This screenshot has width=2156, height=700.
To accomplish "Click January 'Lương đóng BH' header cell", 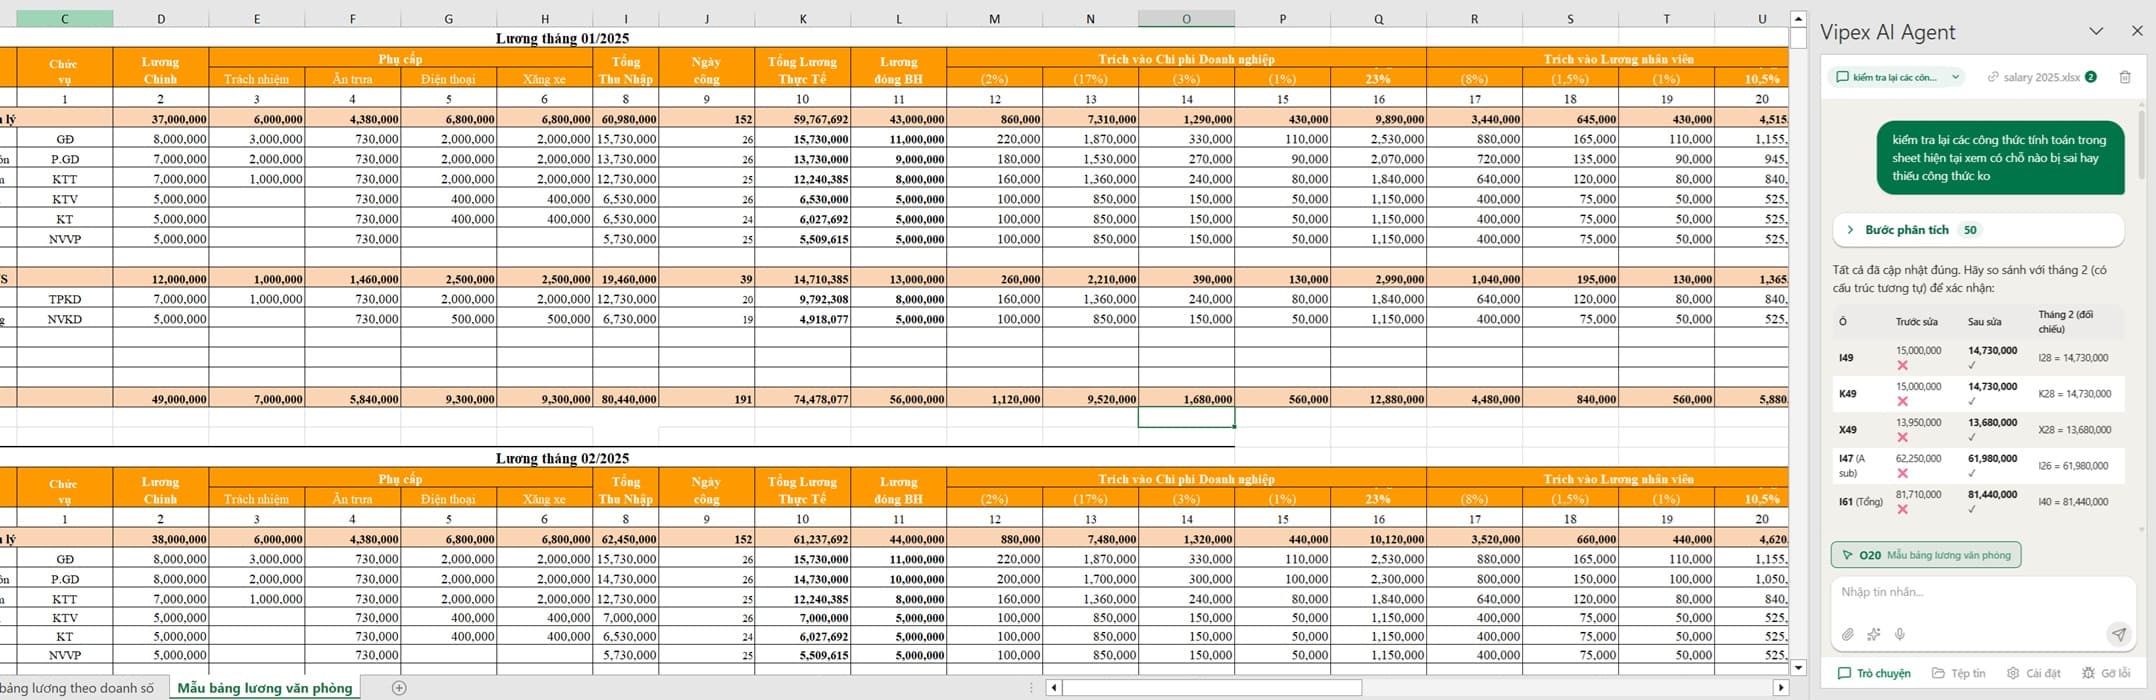I will point(898,69).
